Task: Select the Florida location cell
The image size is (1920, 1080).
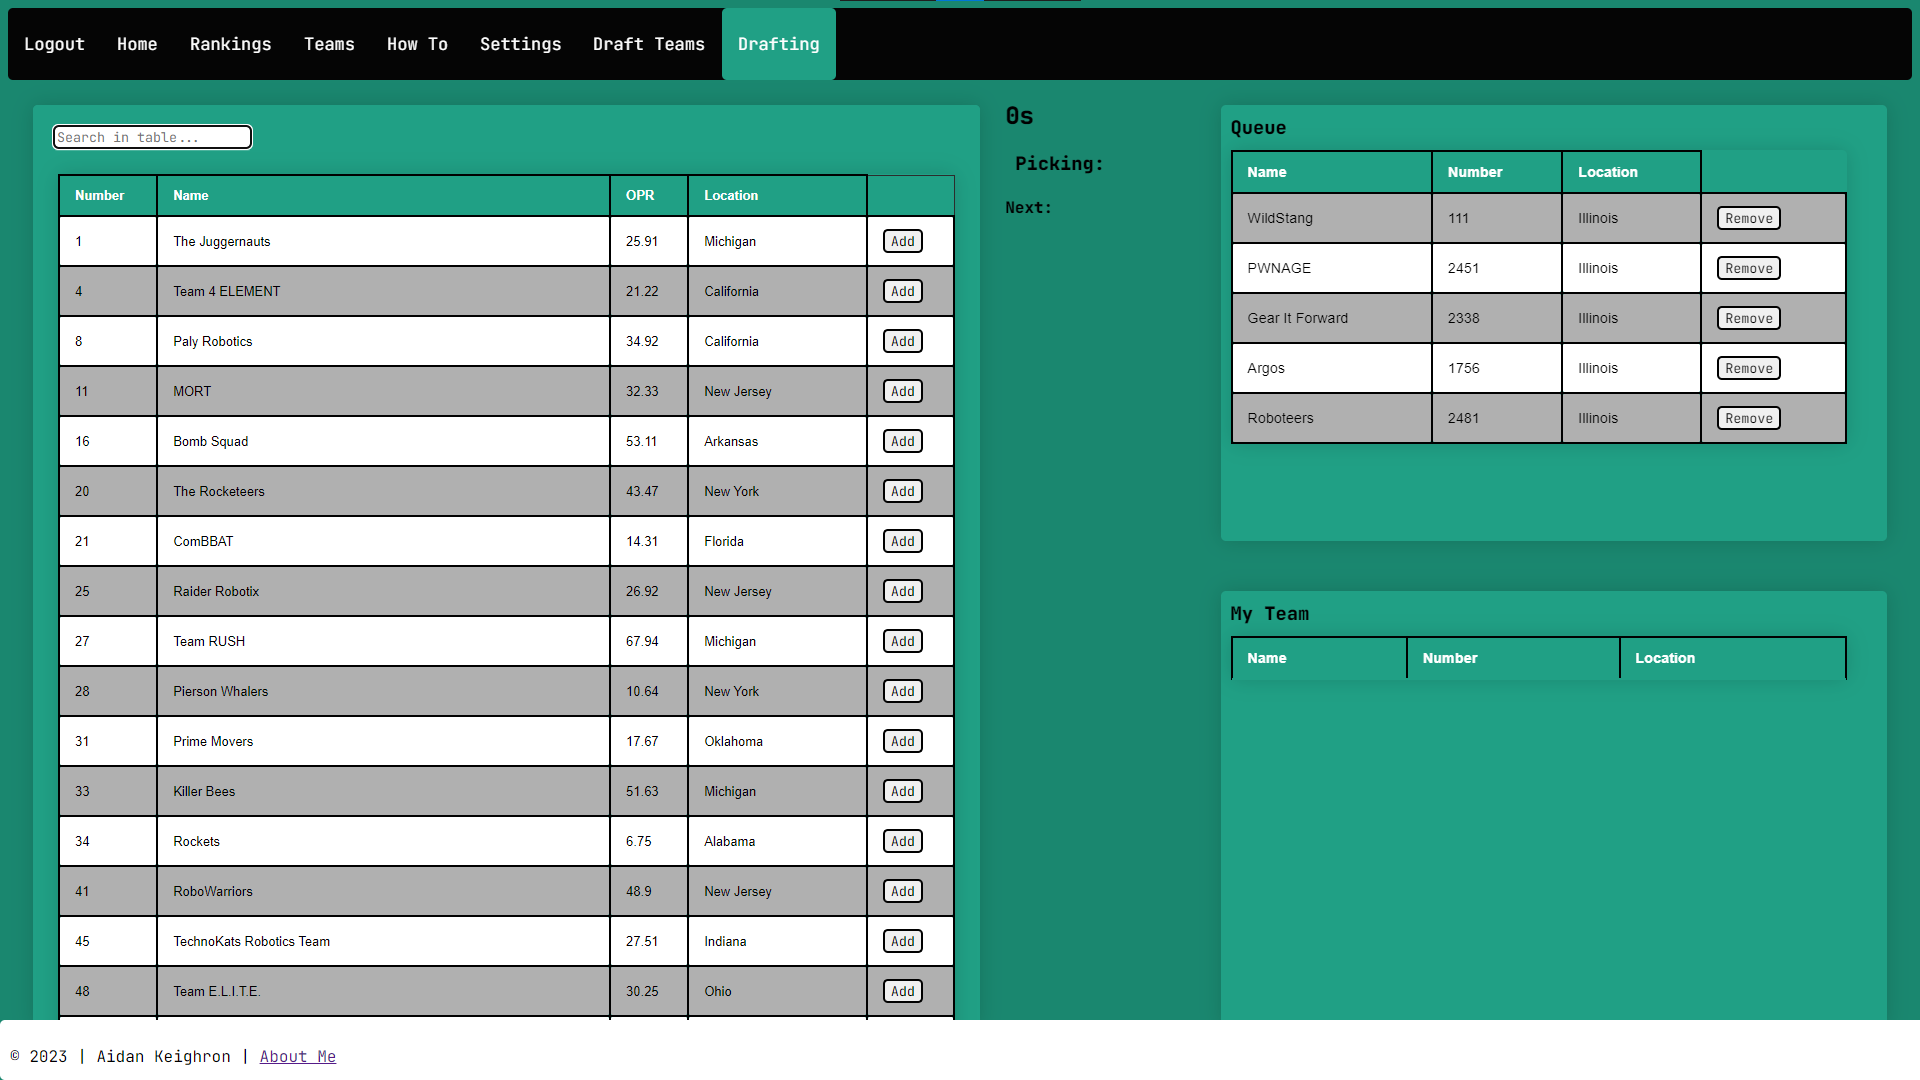Action: tap(777, 541)
